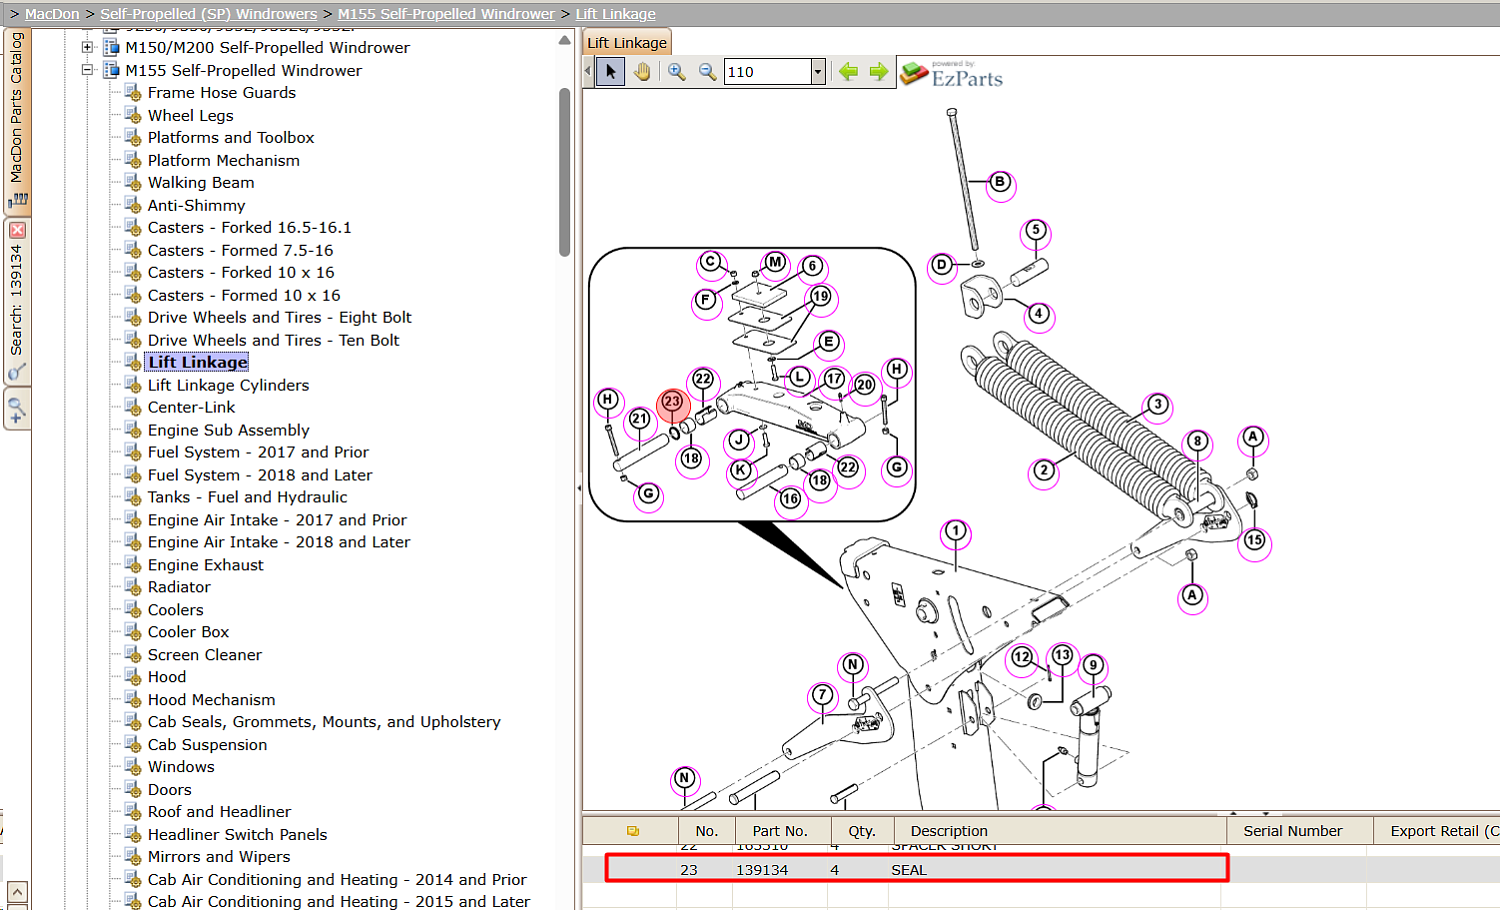Open the Screen Cleaner tree item

tap(204, 655)
